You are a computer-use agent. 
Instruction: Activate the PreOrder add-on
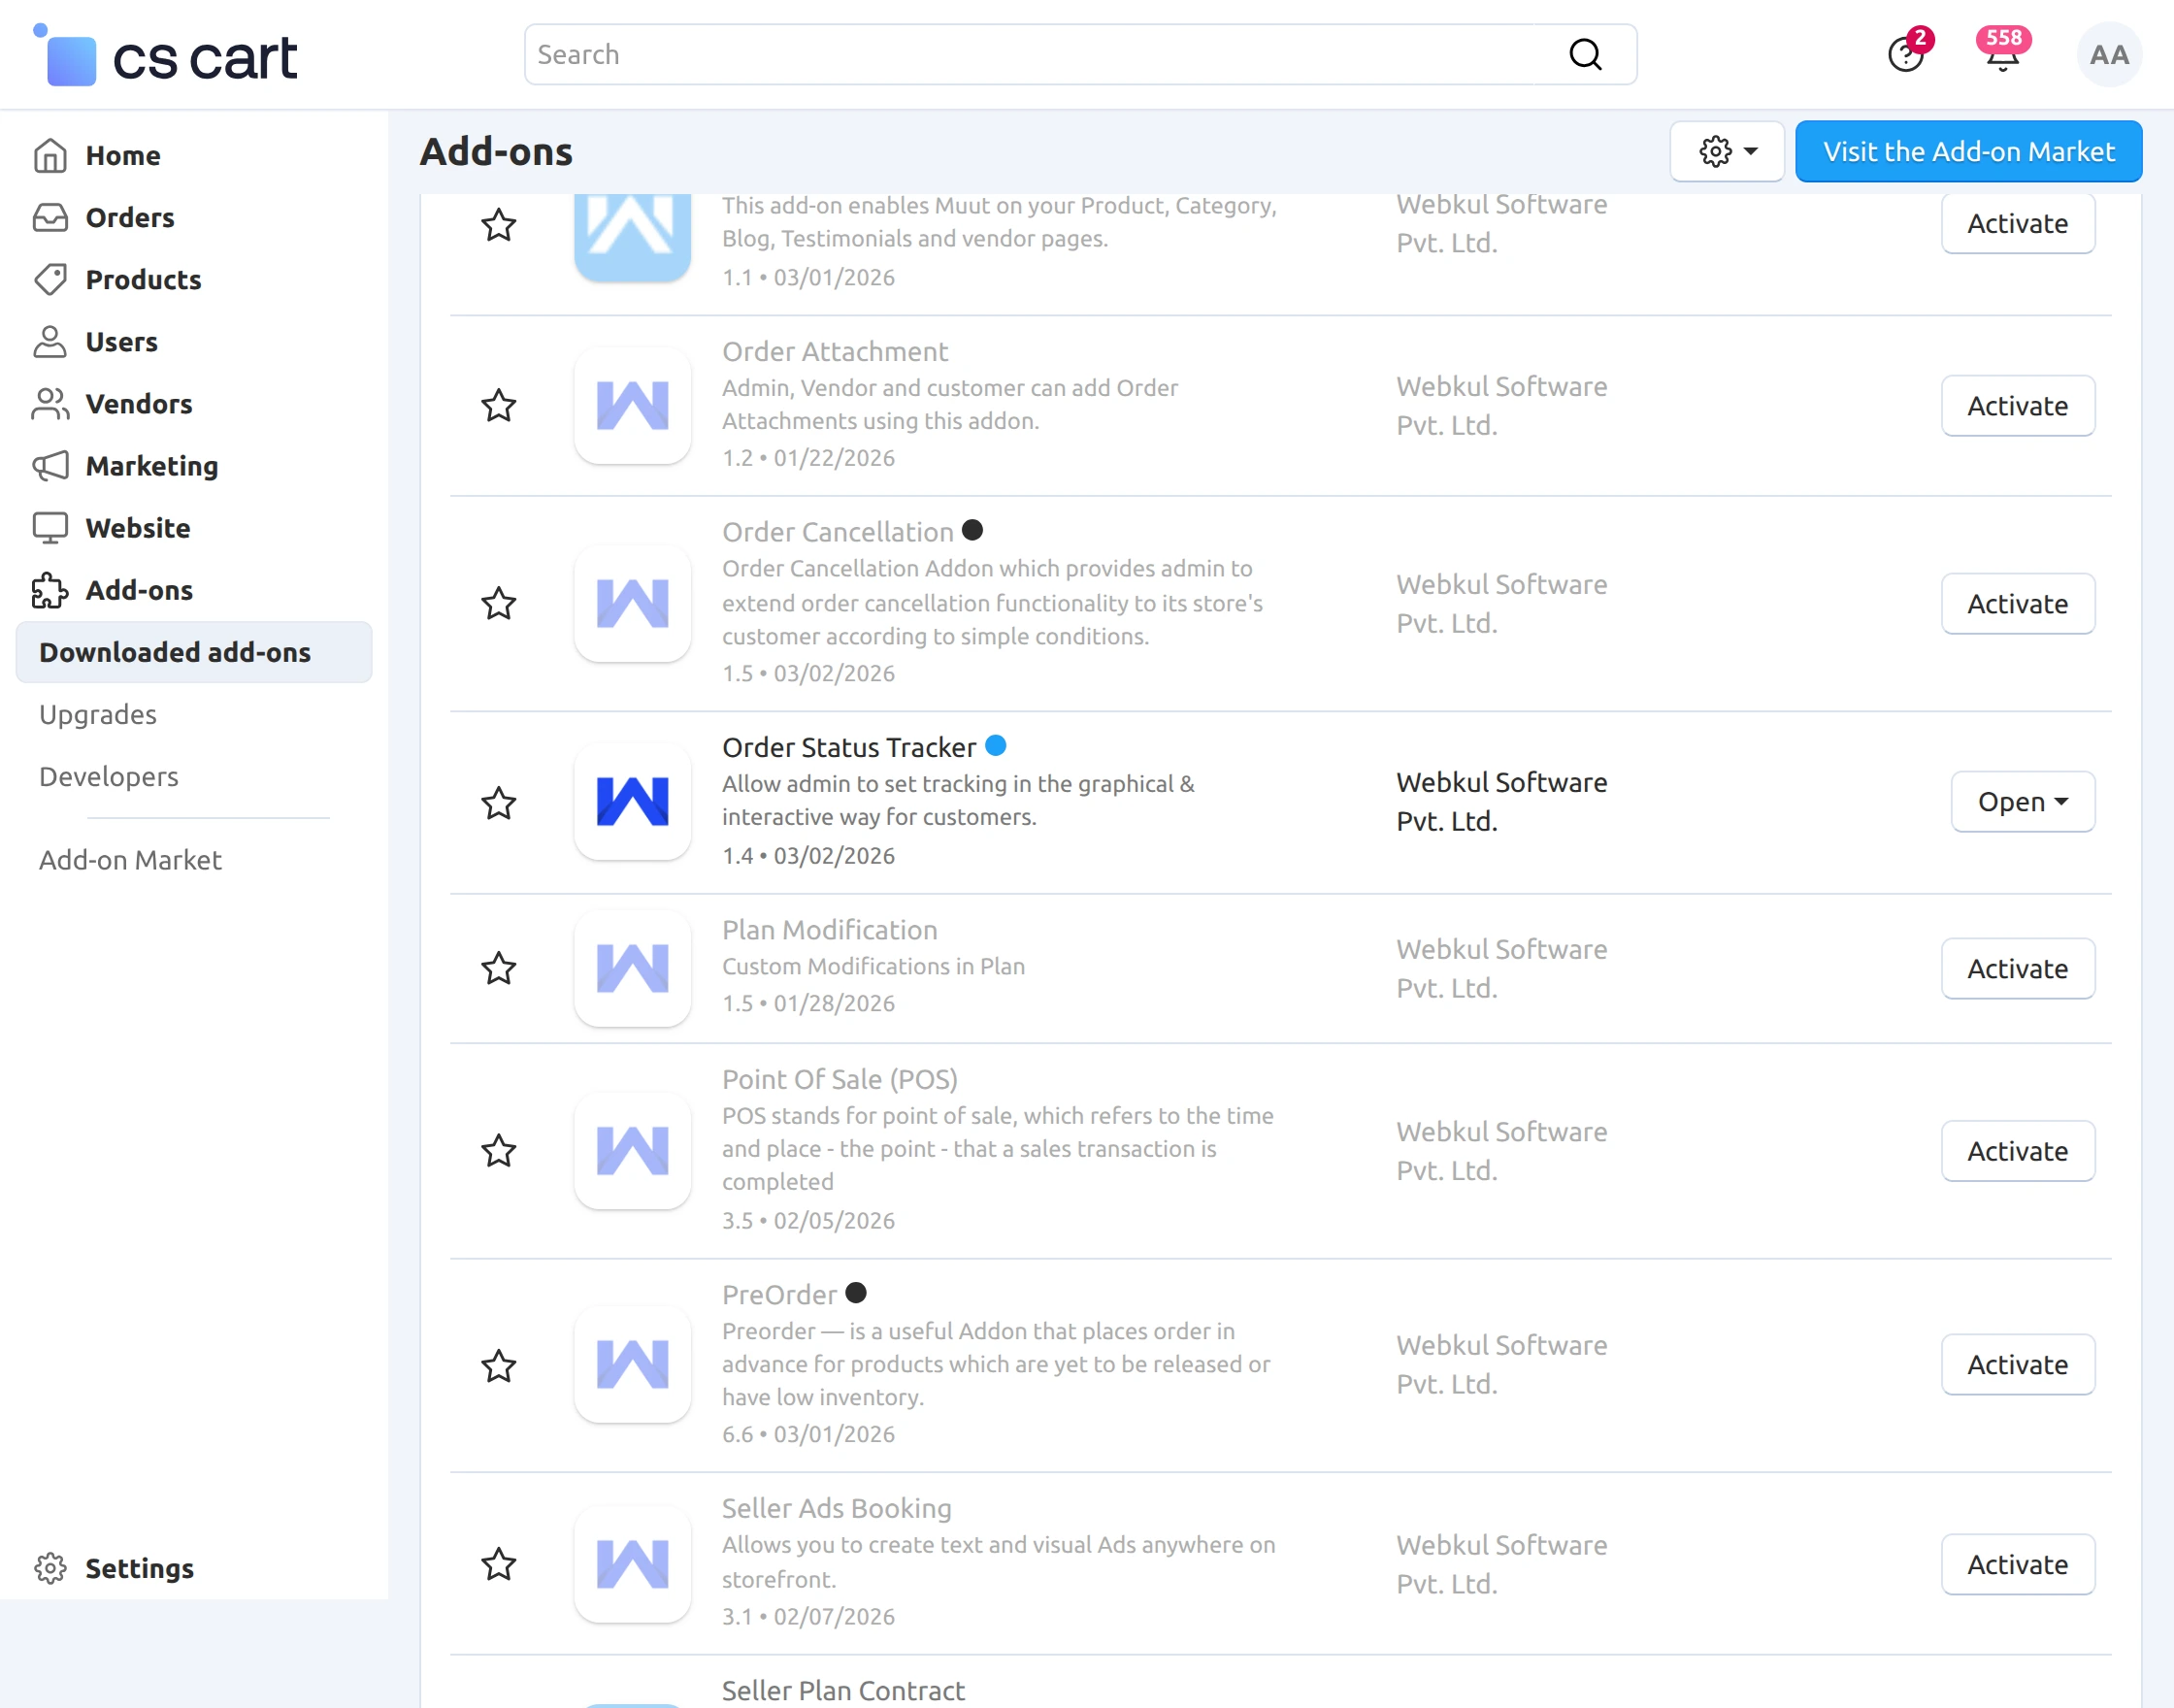click(2017, 1364)
